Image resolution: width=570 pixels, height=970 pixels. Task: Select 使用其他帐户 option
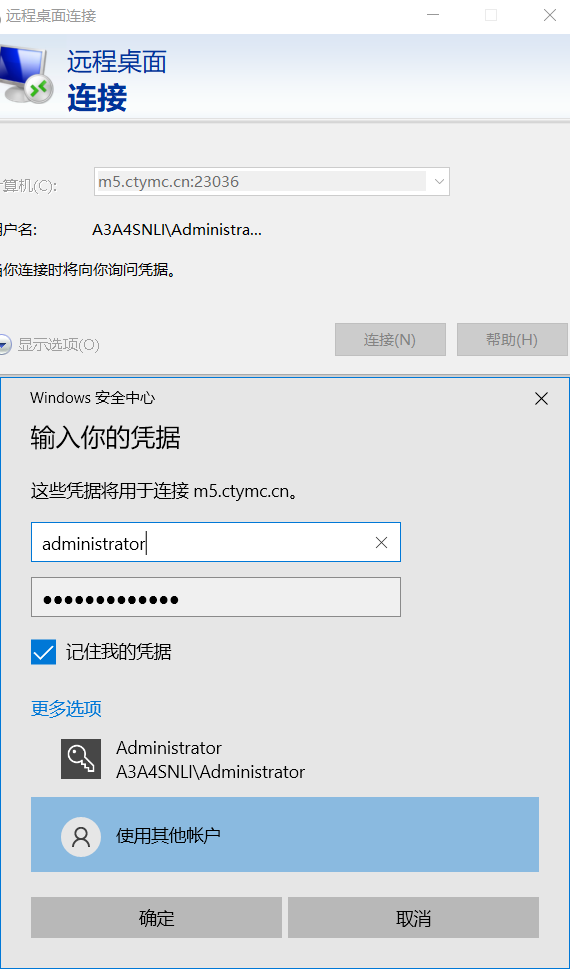[285, 835]
